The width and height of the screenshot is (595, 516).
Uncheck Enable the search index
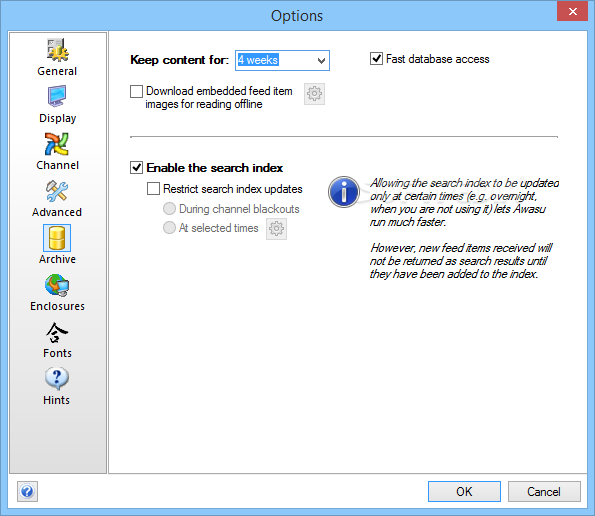click(136, 167)
